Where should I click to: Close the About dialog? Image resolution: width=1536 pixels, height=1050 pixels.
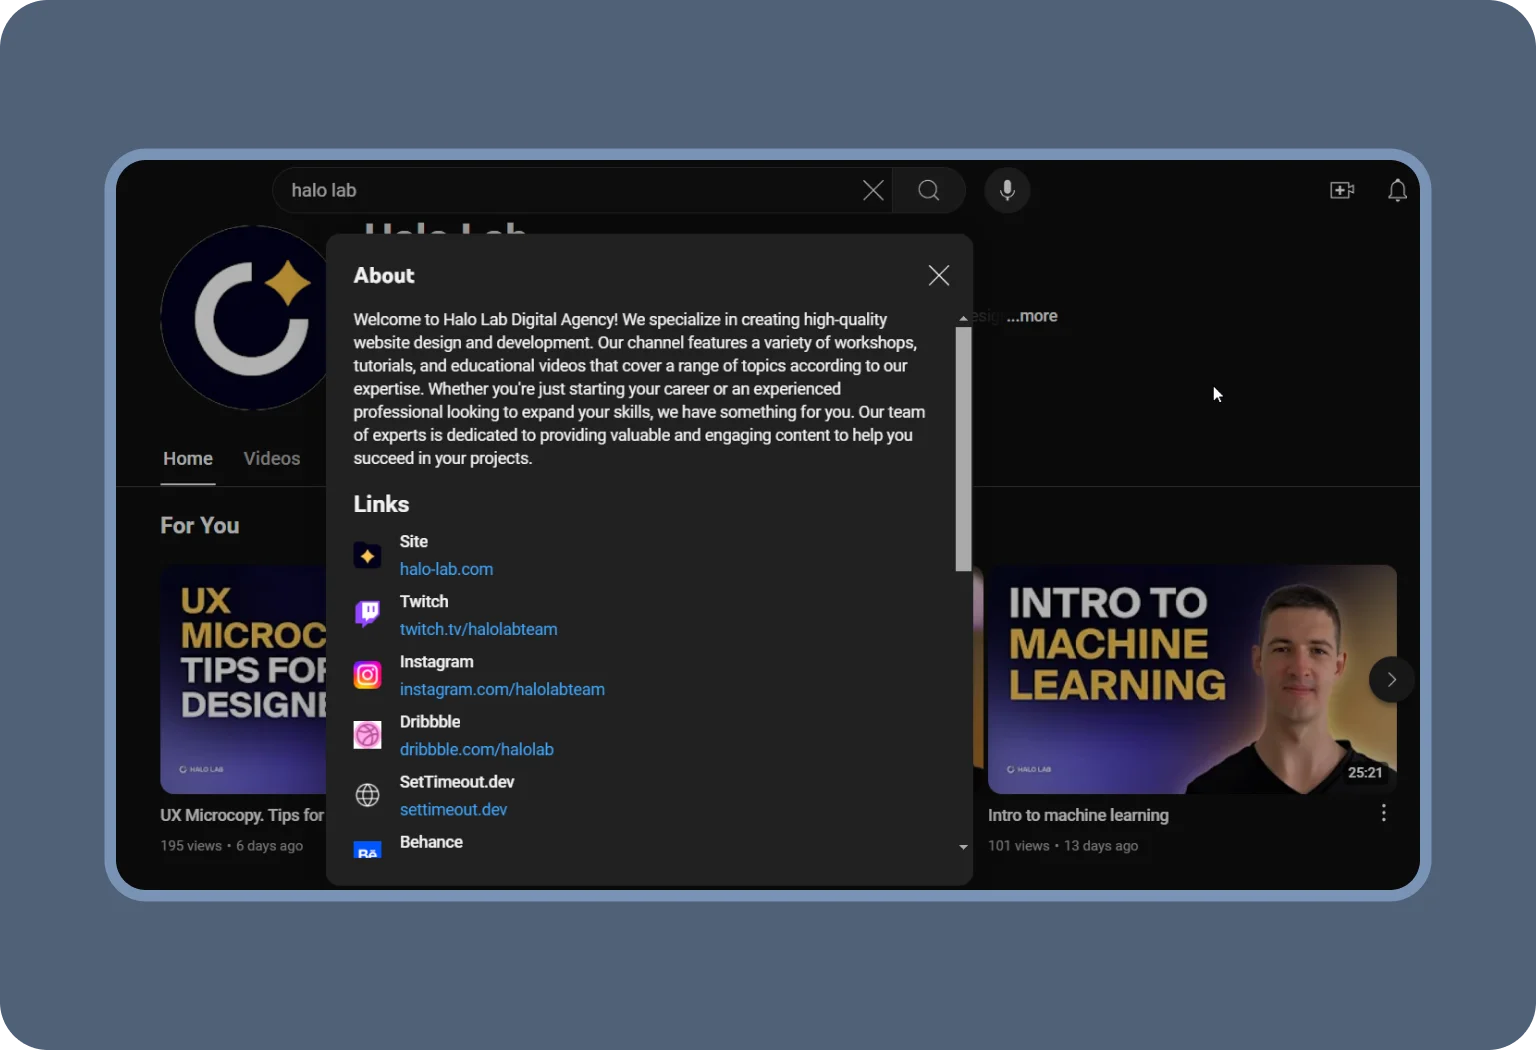[x=939, y=275]
